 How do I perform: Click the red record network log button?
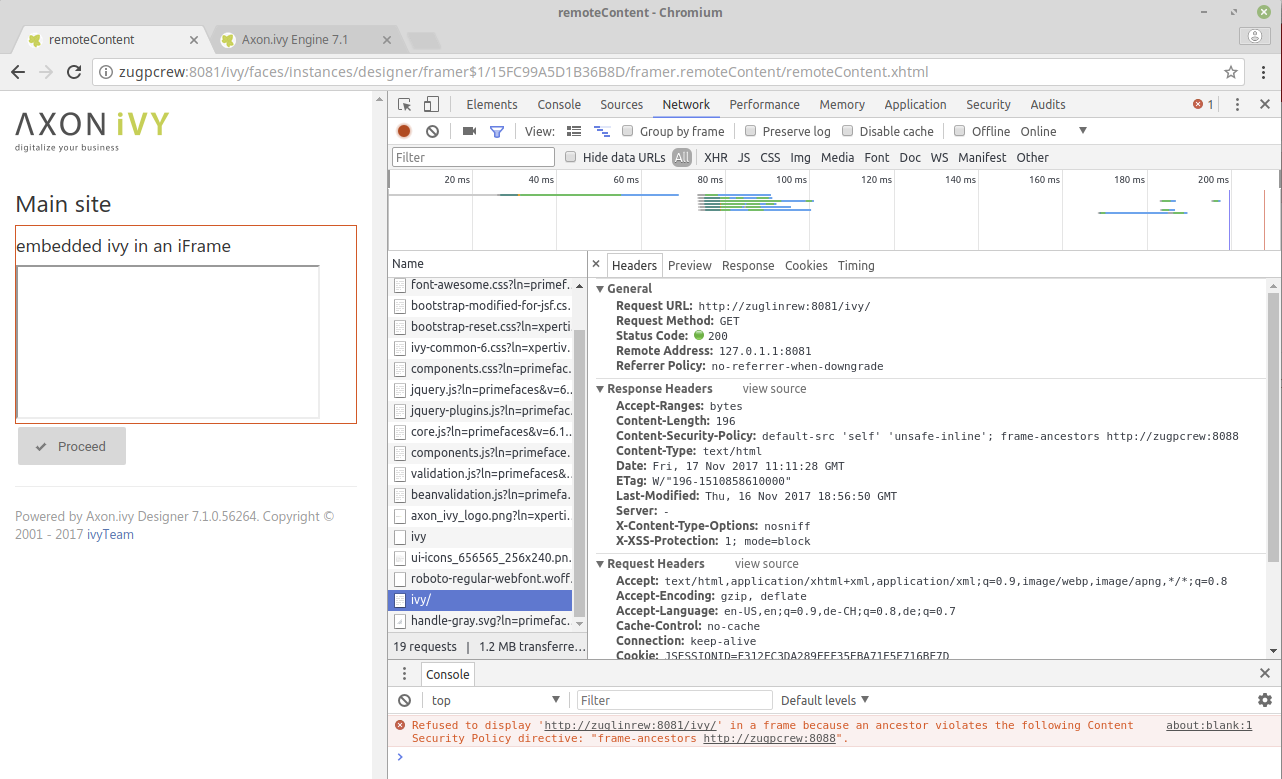click(x=404, y=131)
